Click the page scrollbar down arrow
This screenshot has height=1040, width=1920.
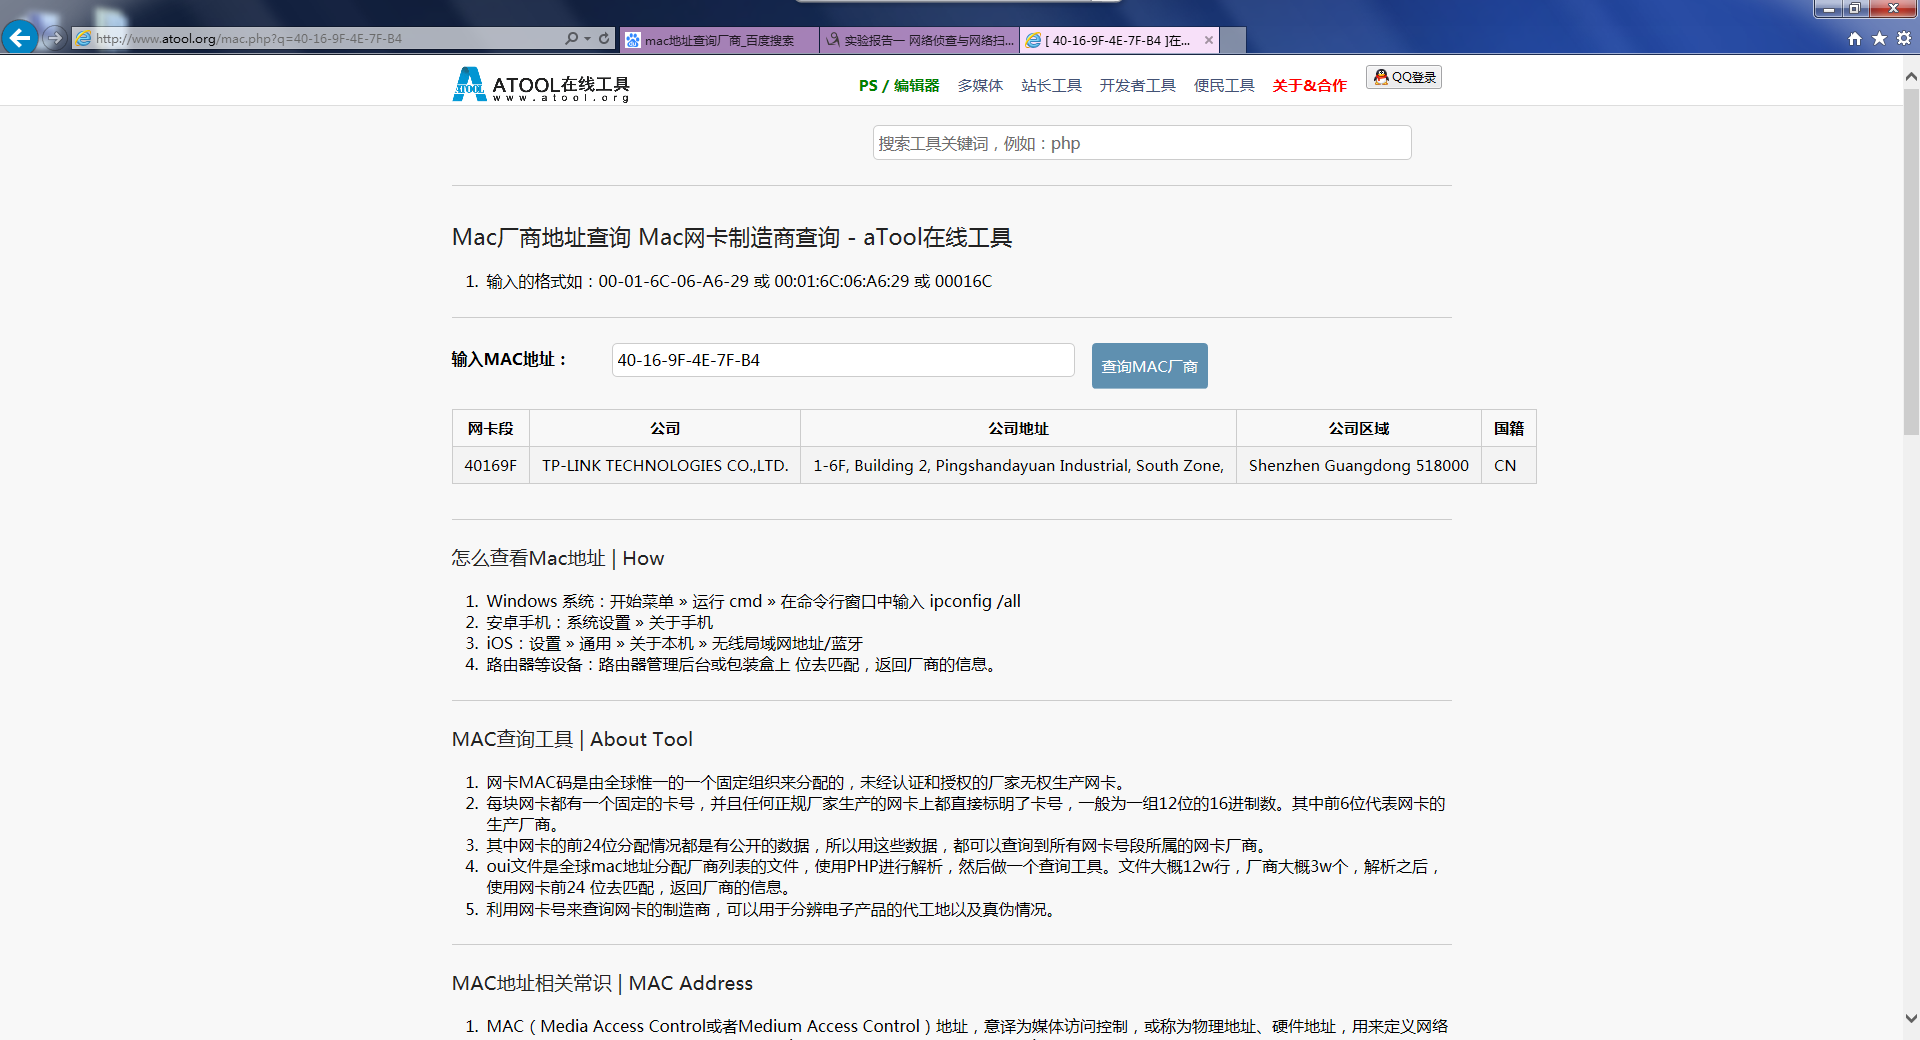pos(1911,1019)
